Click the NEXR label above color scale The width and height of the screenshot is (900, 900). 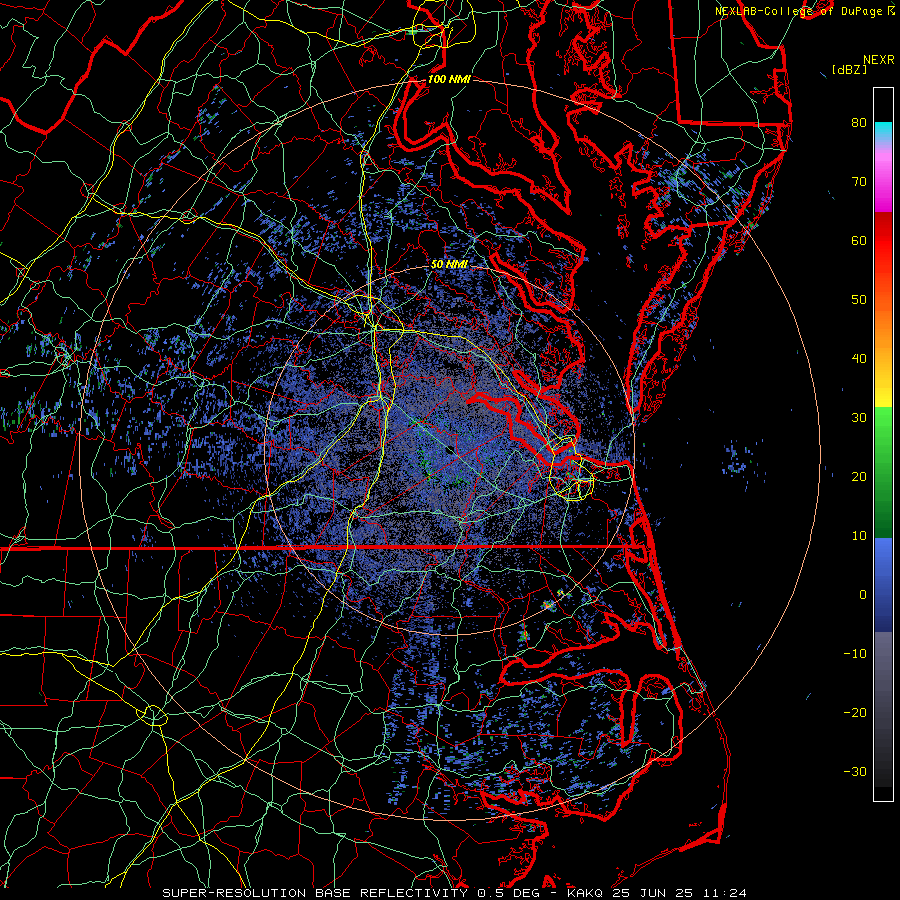click(x=879, y=60)
